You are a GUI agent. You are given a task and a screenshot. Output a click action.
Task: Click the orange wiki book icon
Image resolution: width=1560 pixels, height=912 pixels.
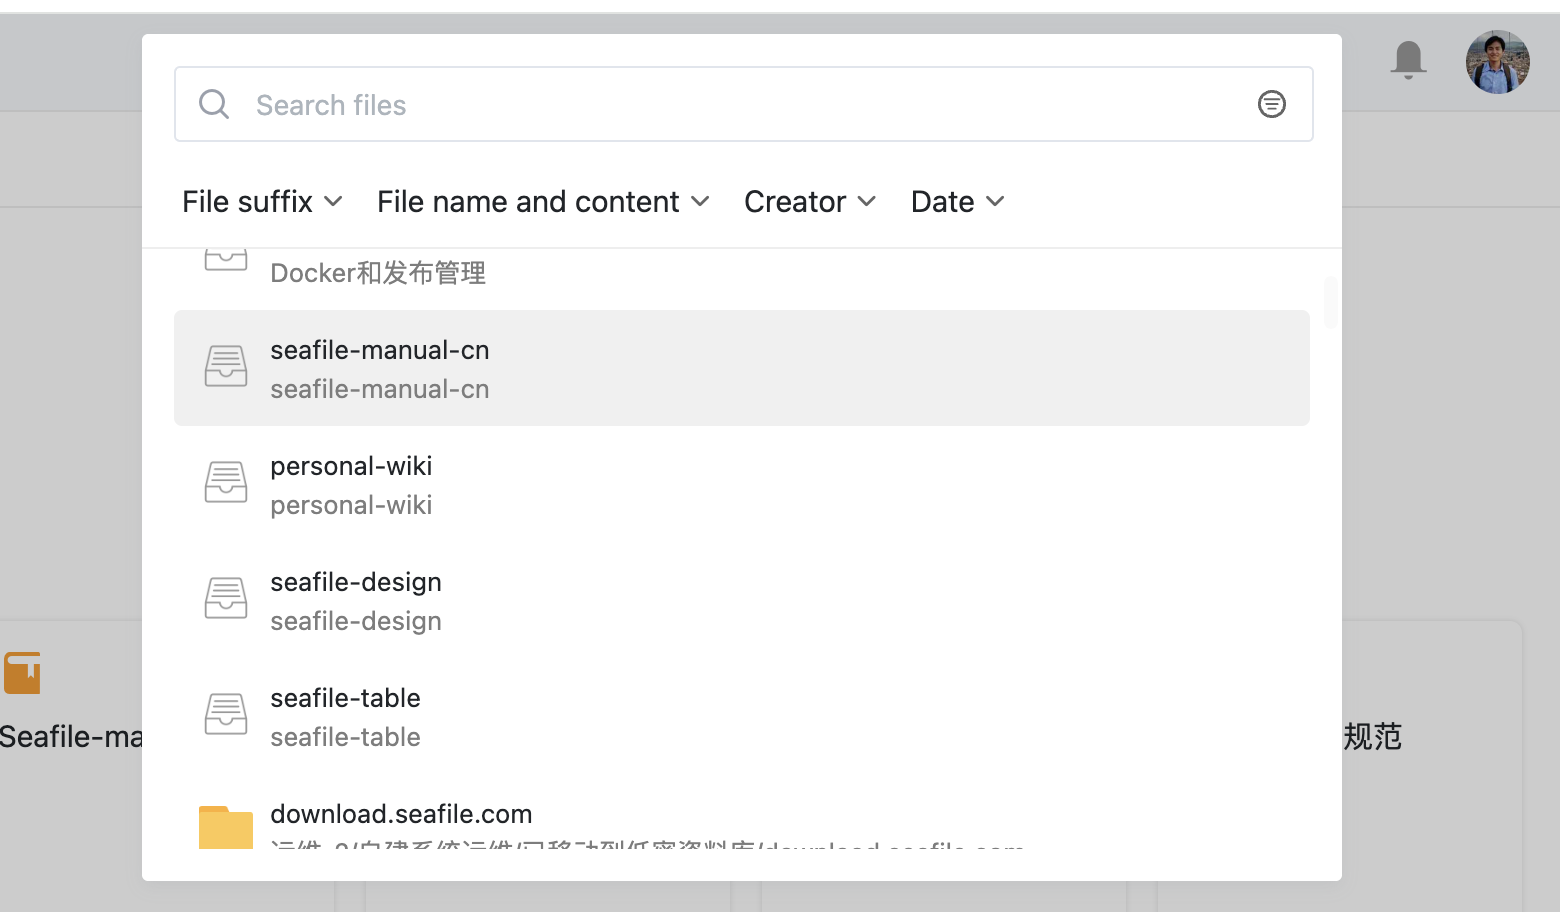tap(22, 673)
